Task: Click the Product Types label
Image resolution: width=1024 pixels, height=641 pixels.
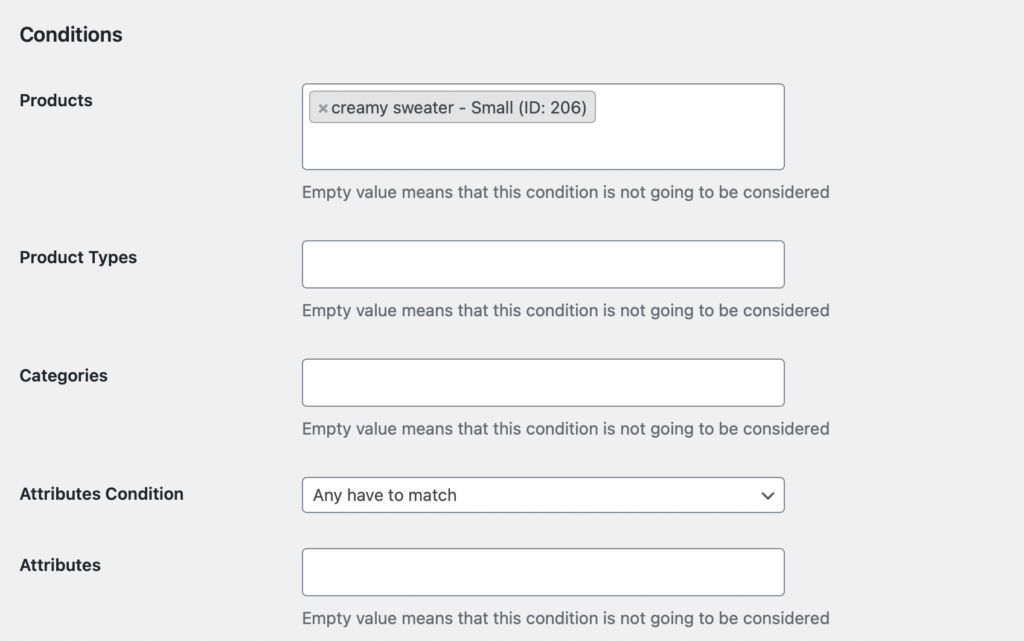Action: click(x=78, y=257)
